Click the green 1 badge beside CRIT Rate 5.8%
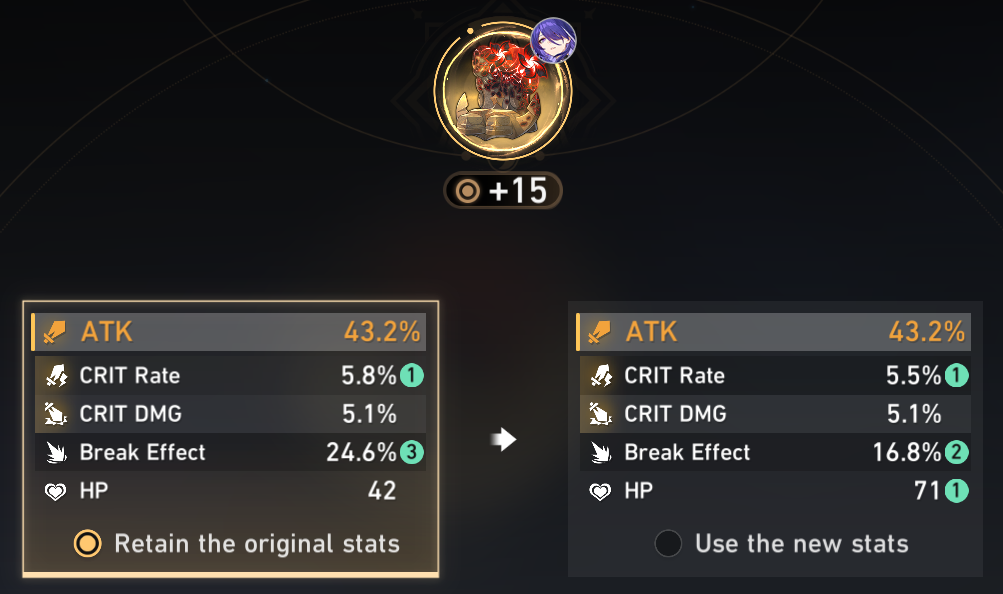The width and height of the screenshot is (1003, 594). pyautogui.click(x=412, y=375)
